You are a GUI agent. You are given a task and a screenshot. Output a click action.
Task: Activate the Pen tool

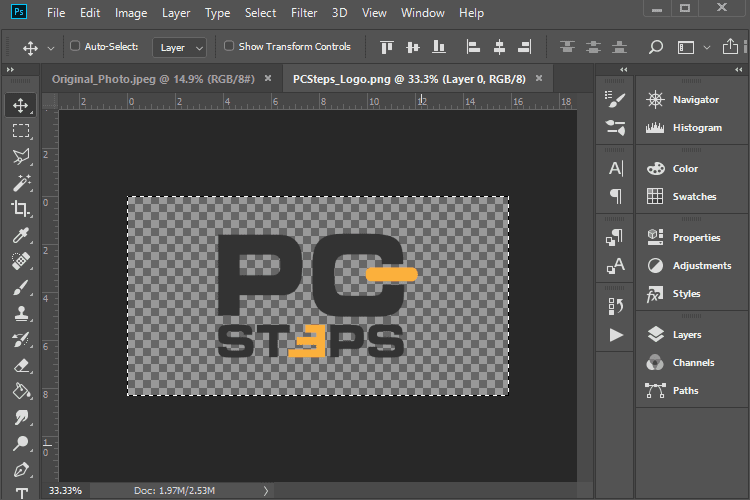(21, 470)
